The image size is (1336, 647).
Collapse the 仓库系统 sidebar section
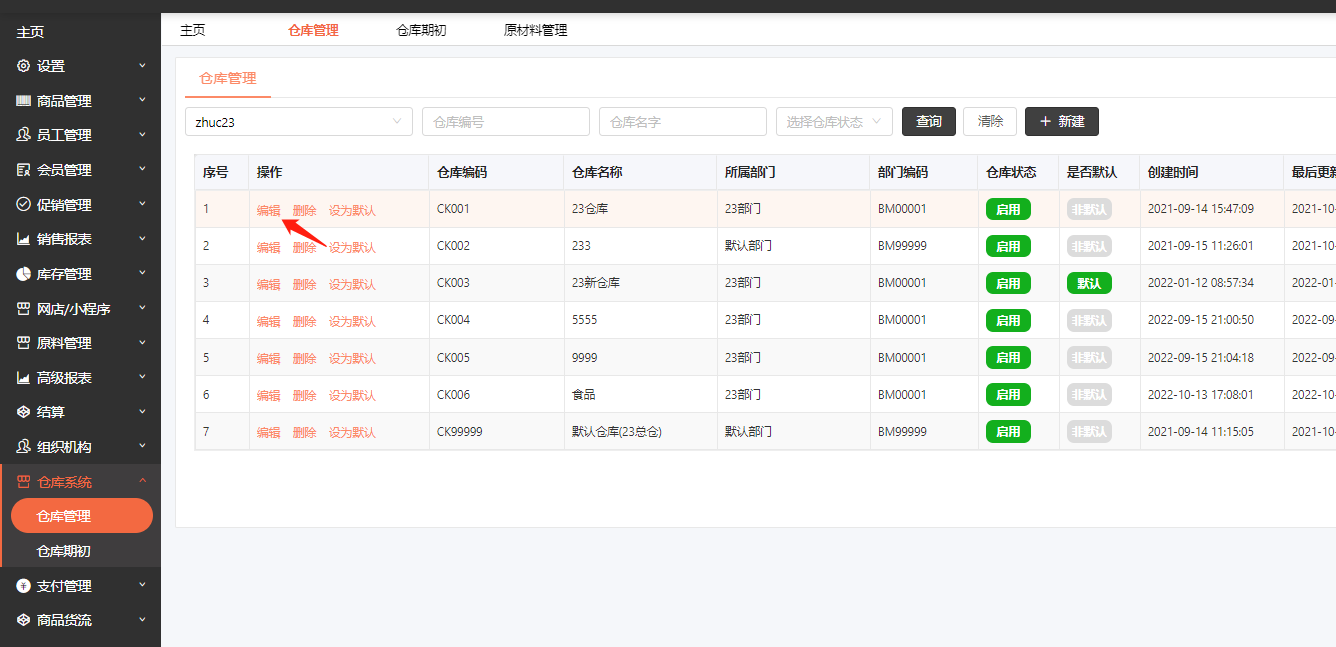click(x=80, y=482)
